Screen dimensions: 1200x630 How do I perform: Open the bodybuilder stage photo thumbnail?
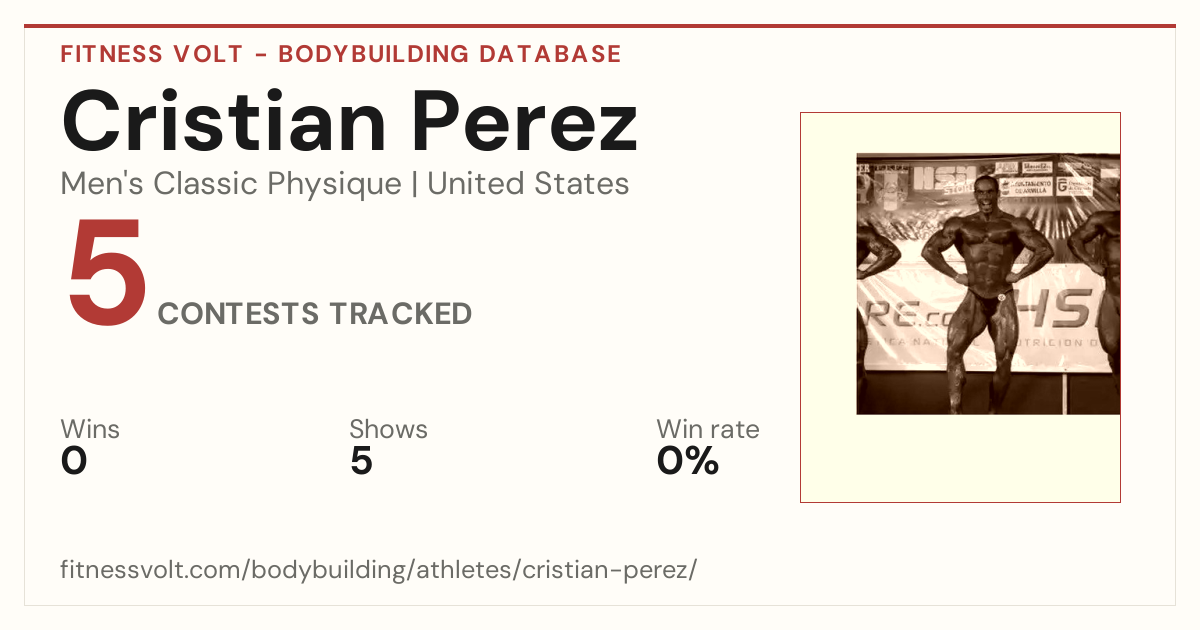click(988, 283)
